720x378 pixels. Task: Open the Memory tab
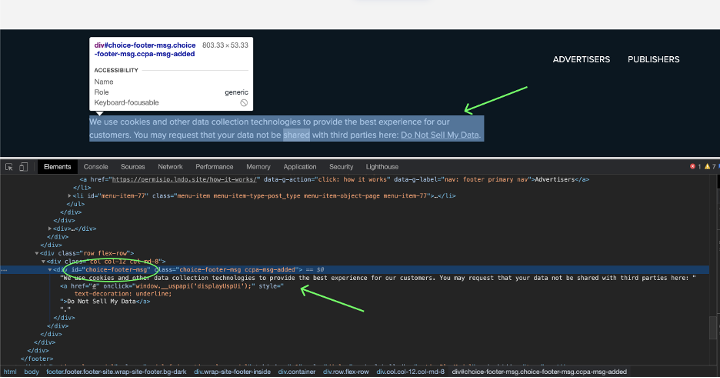[258, 167]
